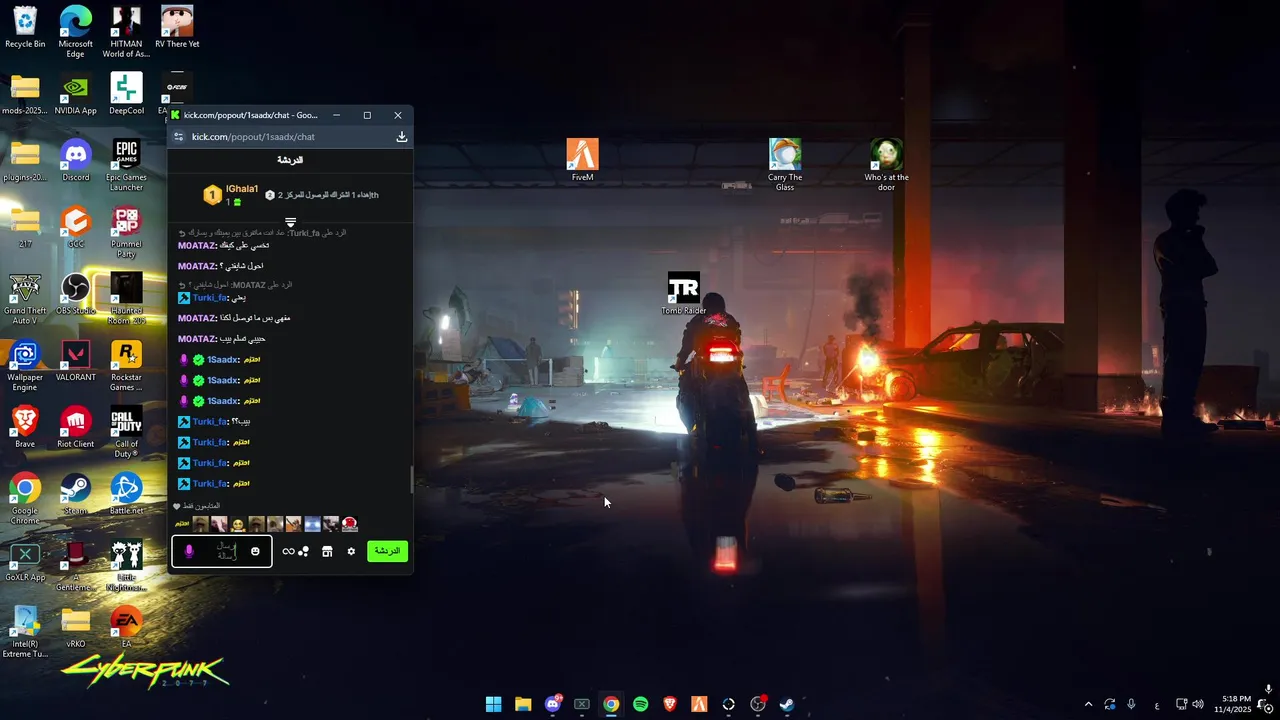Select the Discord desktop shortcut
Screen dimensions: 1280x720
point(75,160)
